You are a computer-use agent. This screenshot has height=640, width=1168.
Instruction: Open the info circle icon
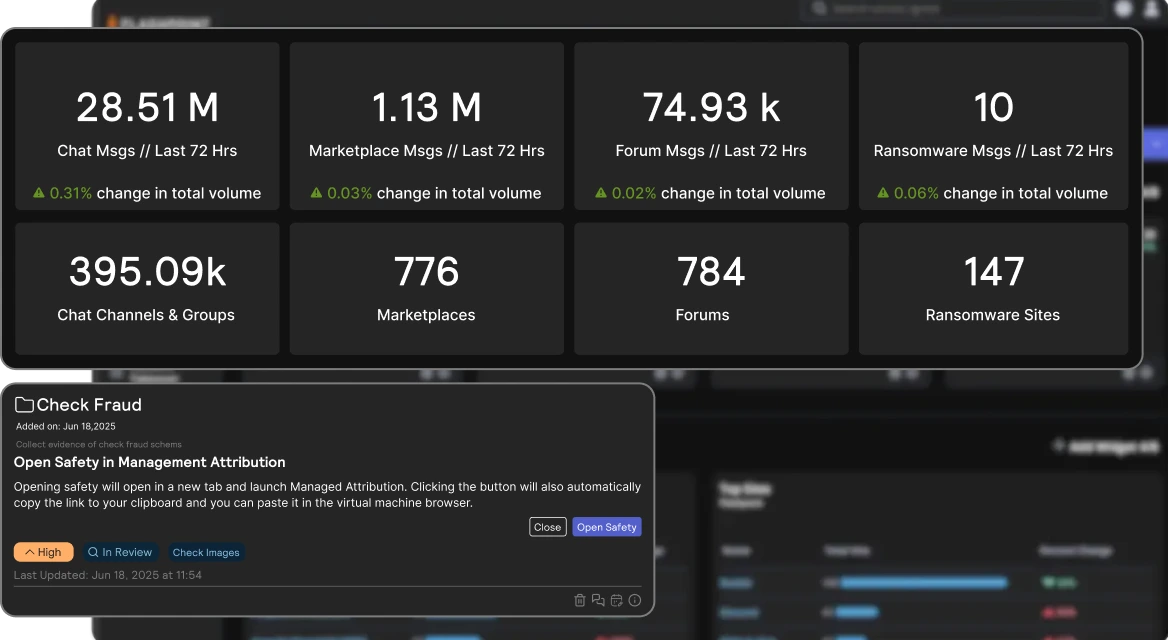[635, 601]
